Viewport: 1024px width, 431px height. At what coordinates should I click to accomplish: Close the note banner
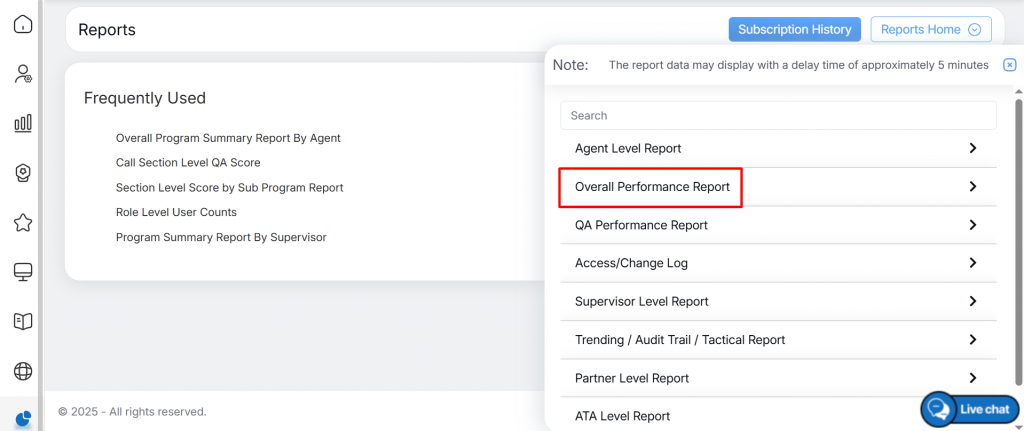[1009, 65]
